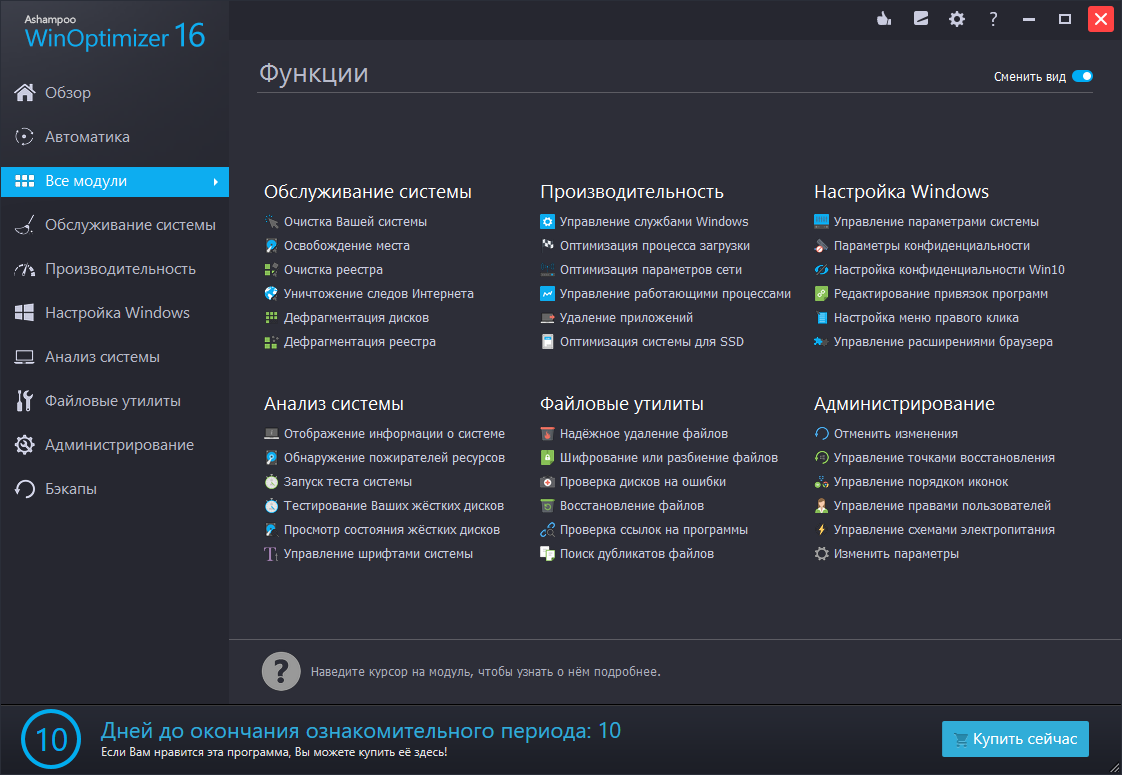Expand the Все модули arrow
The width and height of the screenshot is (1122, 775).
pos(215,182)
